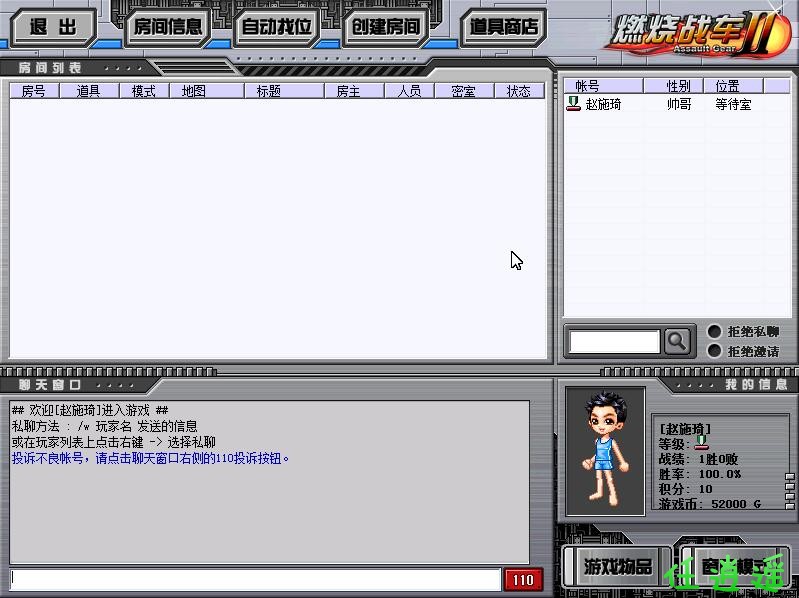
Task: Click 等待室 location cell for 赵施琦
Action: 733,104
